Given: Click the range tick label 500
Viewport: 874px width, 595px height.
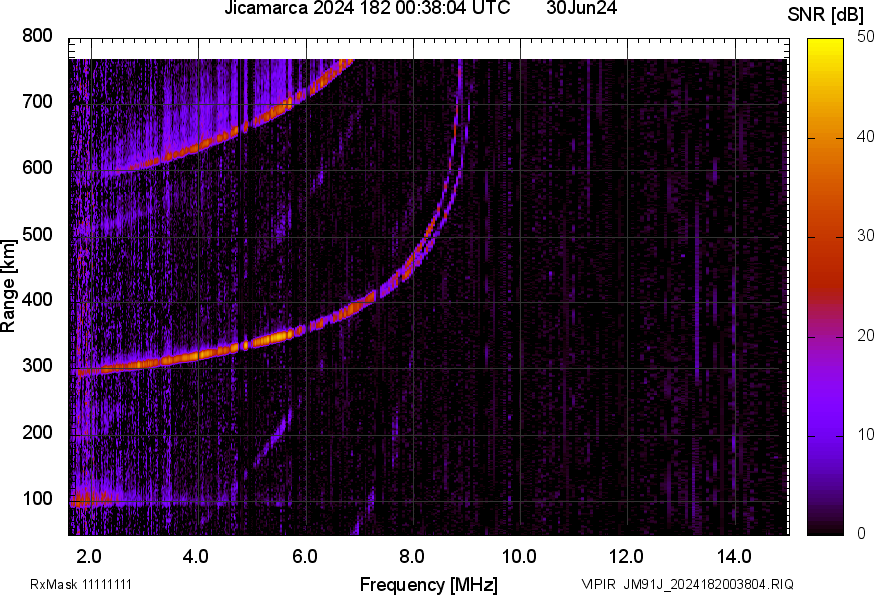Looking at the screenshot, I should (x=37, y=234).
